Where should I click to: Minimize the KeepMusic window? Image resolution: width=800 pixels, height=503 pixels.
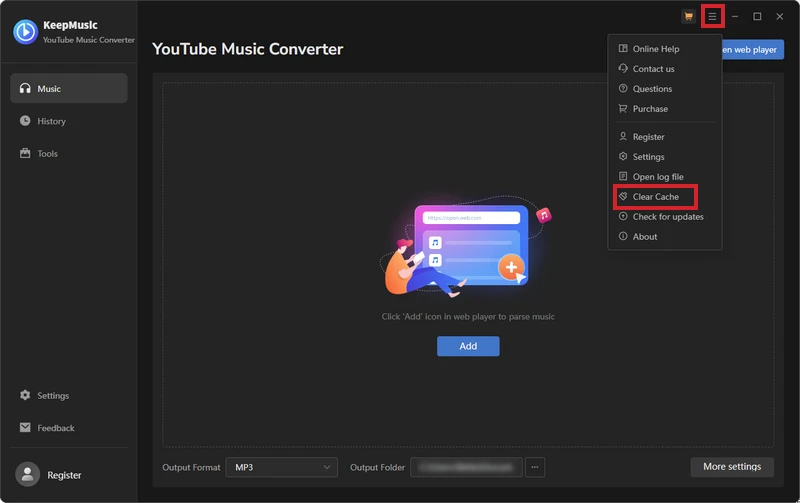tap(735, 16)
